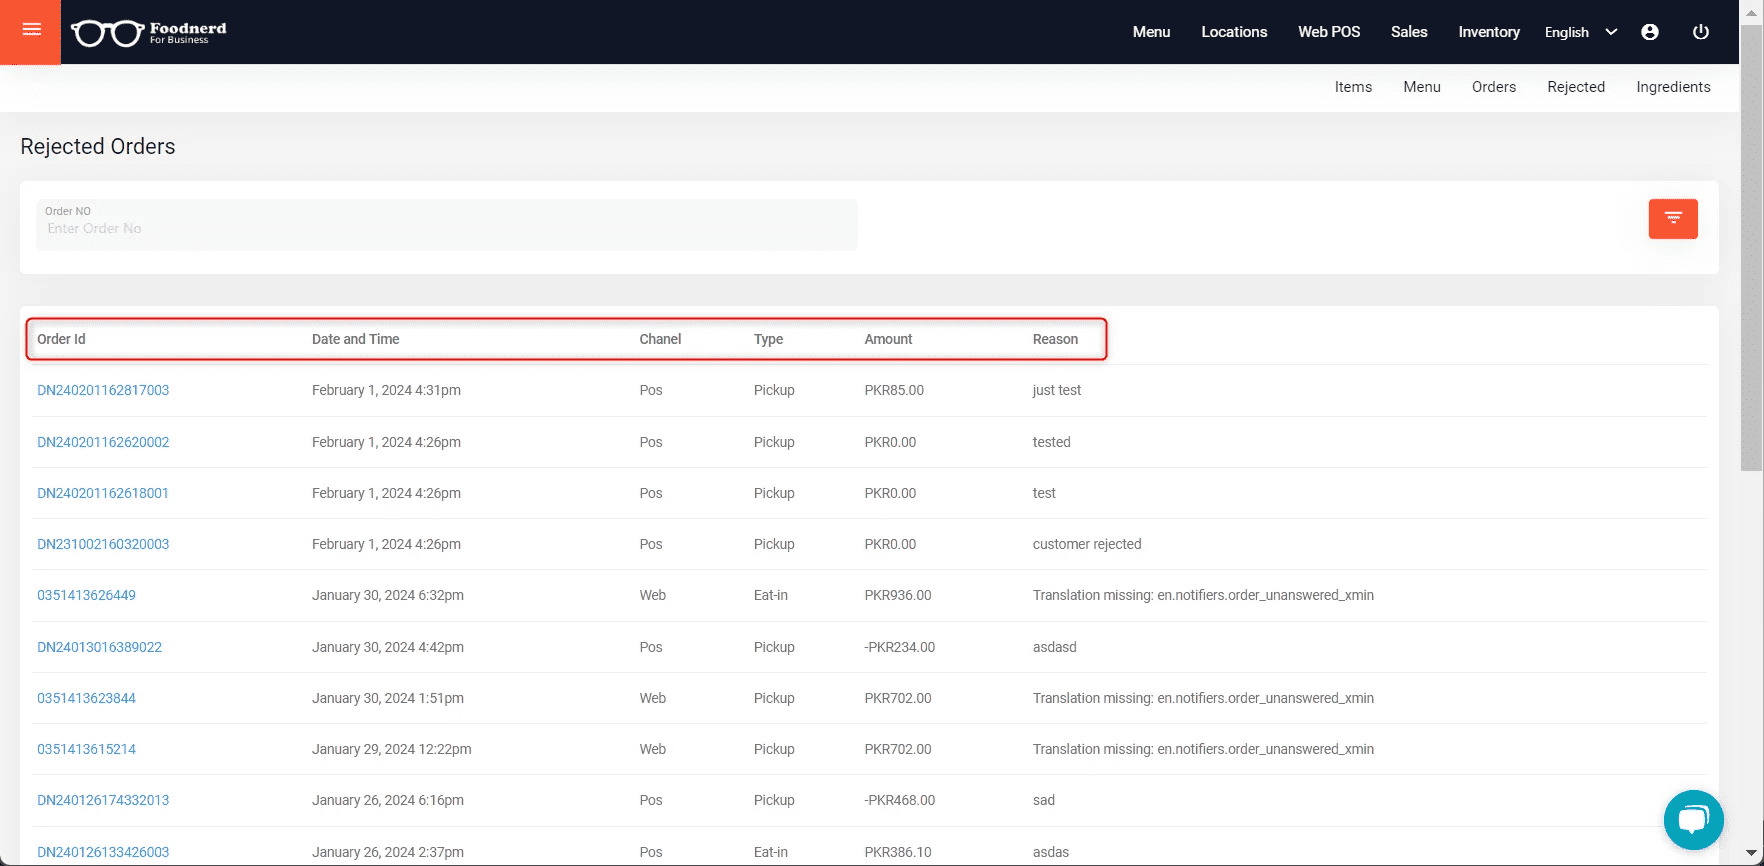Select the -PKR234.00 amount cell

click(x=900, y=647)
